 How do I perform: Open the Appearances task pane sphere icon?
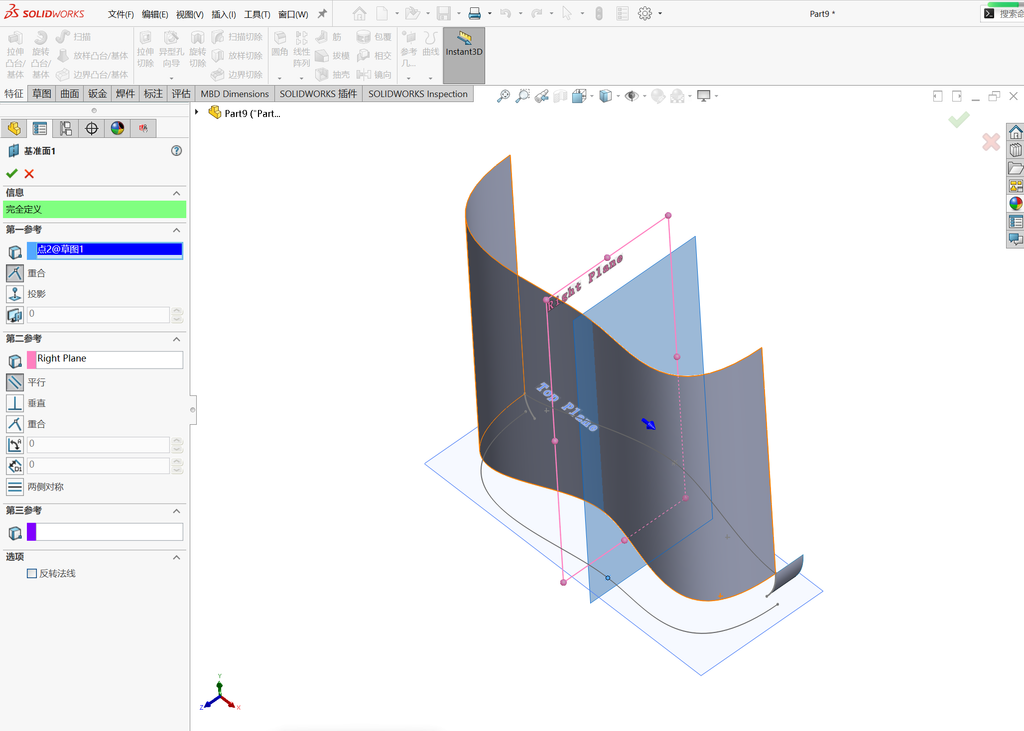click(x=1016, y=203)
